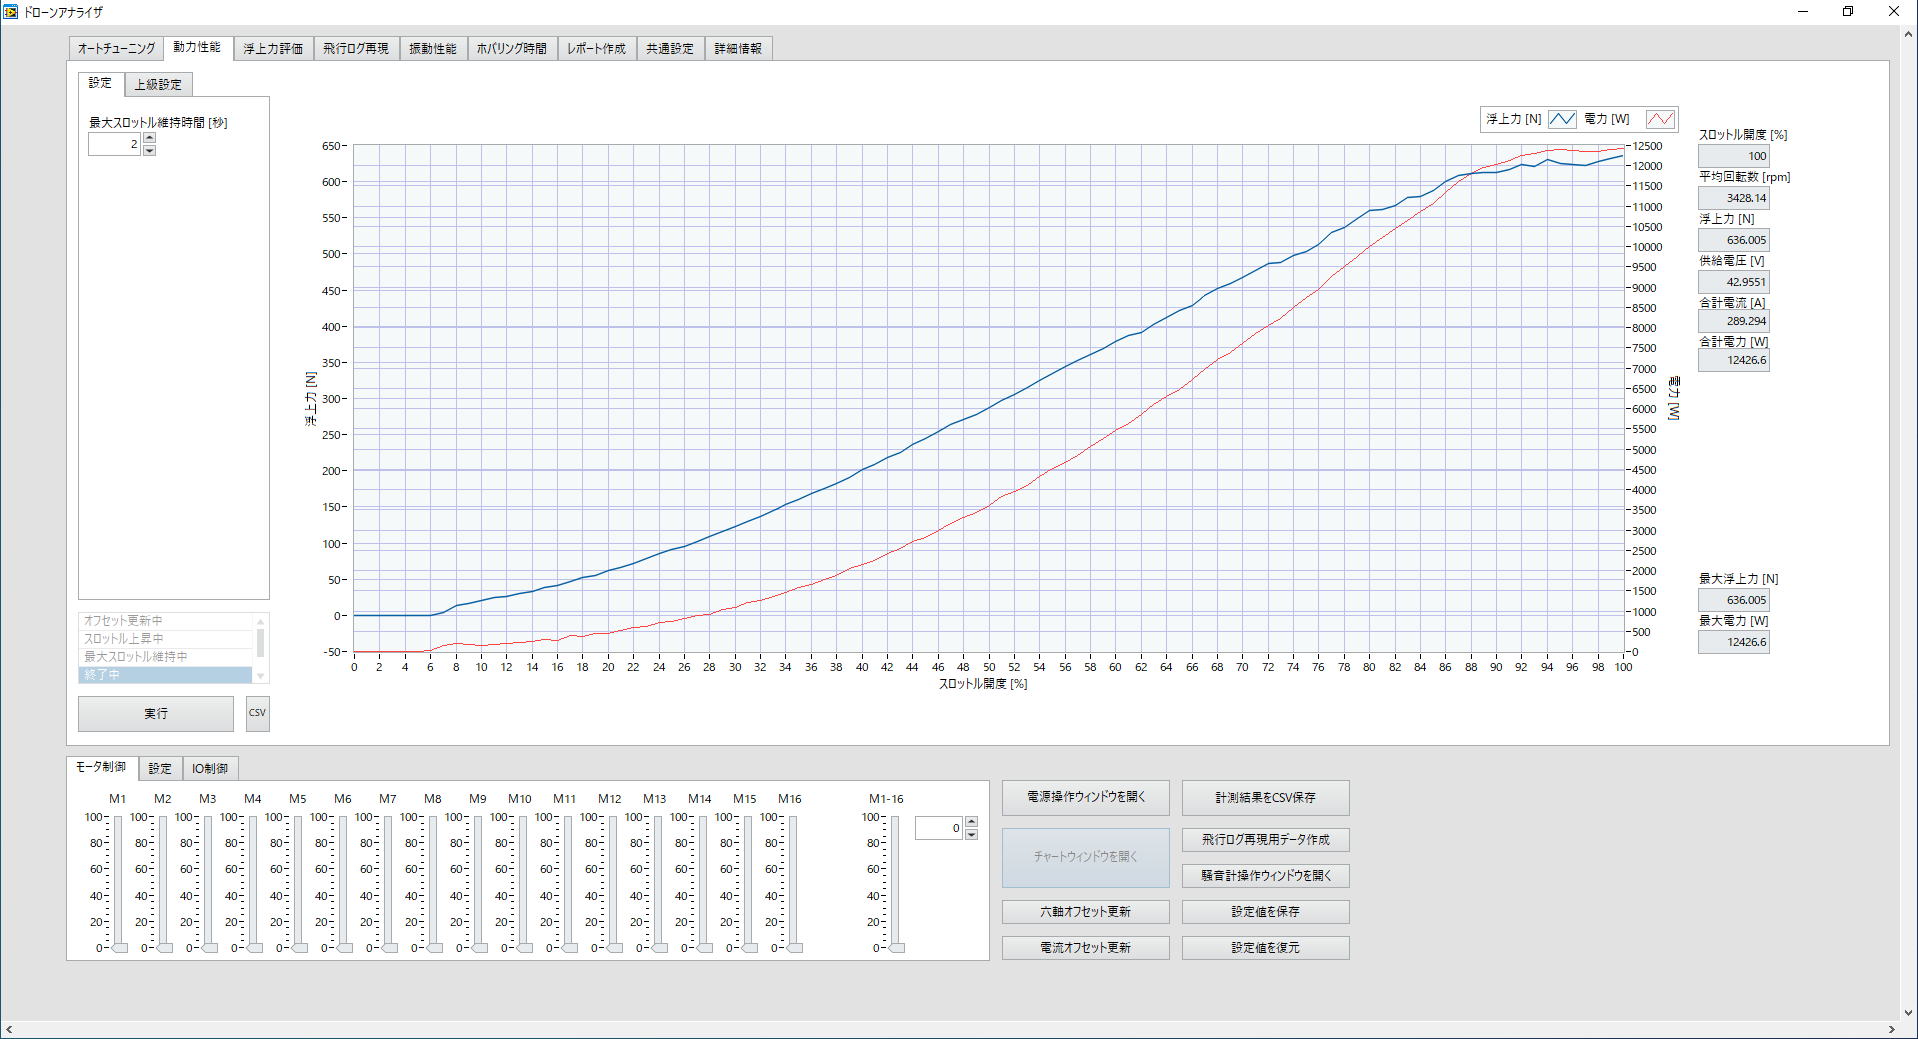1918x1039 pixels.
Task: Click the M1-16 master throttle slider
Action: pyautogui.click(x=896, y=882)
